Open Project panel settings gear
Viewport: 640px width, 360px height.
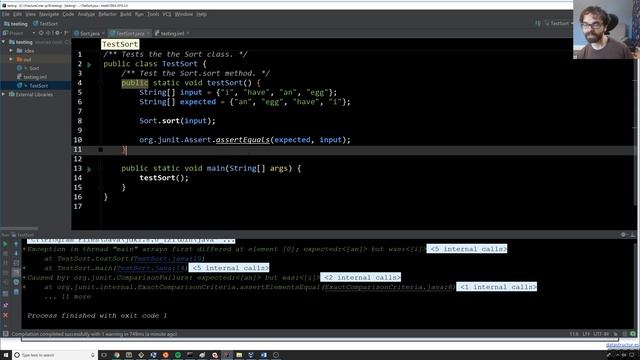[x=57, y=33]
